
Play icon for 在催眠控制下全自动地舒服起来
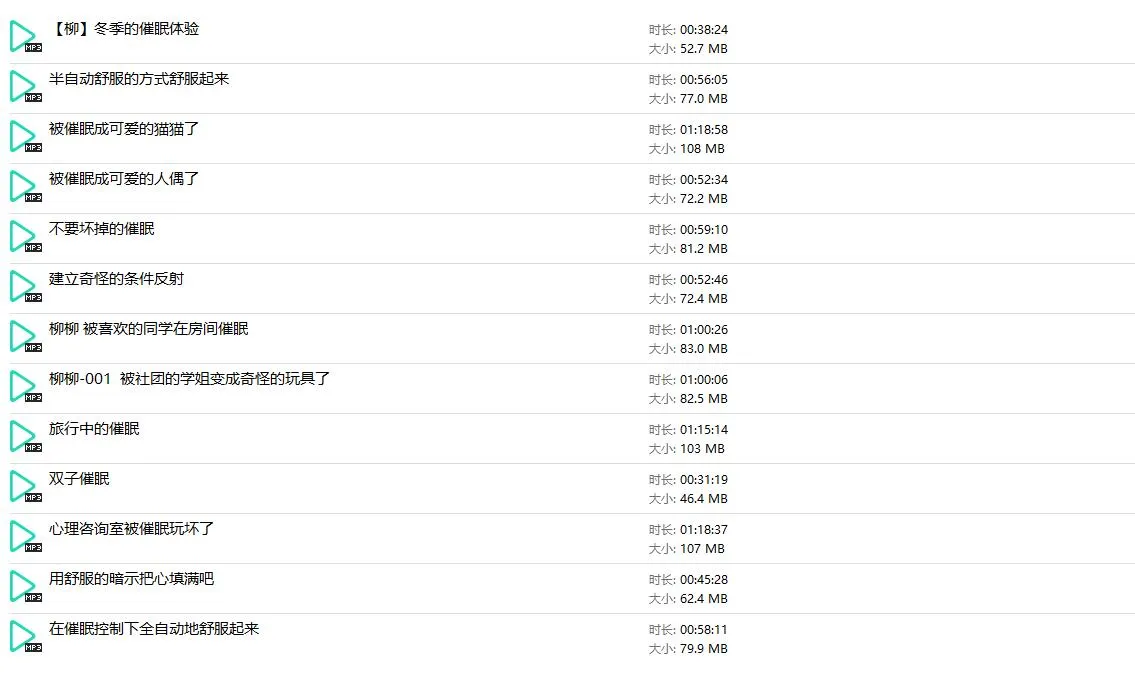click(24, 636)
